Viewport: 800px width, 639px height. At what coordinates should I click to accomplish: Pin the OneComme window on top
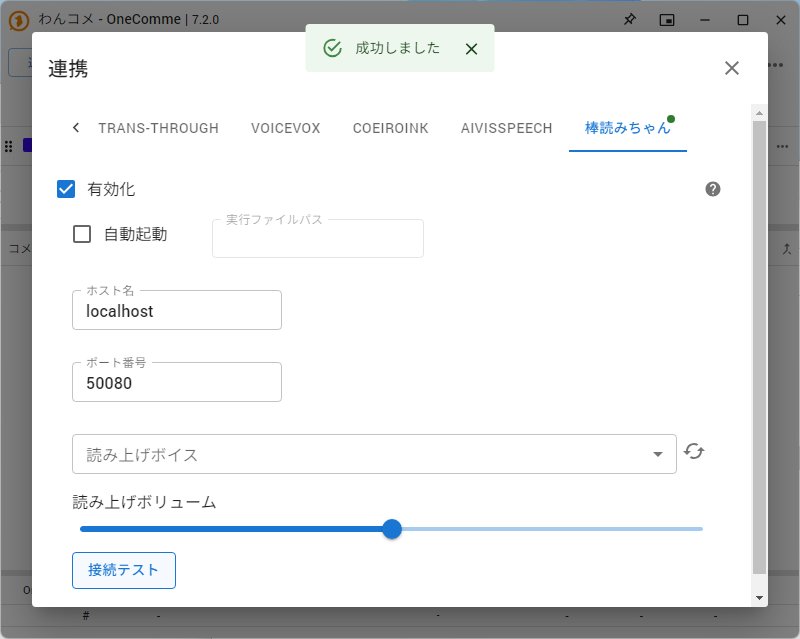click(x=630, y=20)
